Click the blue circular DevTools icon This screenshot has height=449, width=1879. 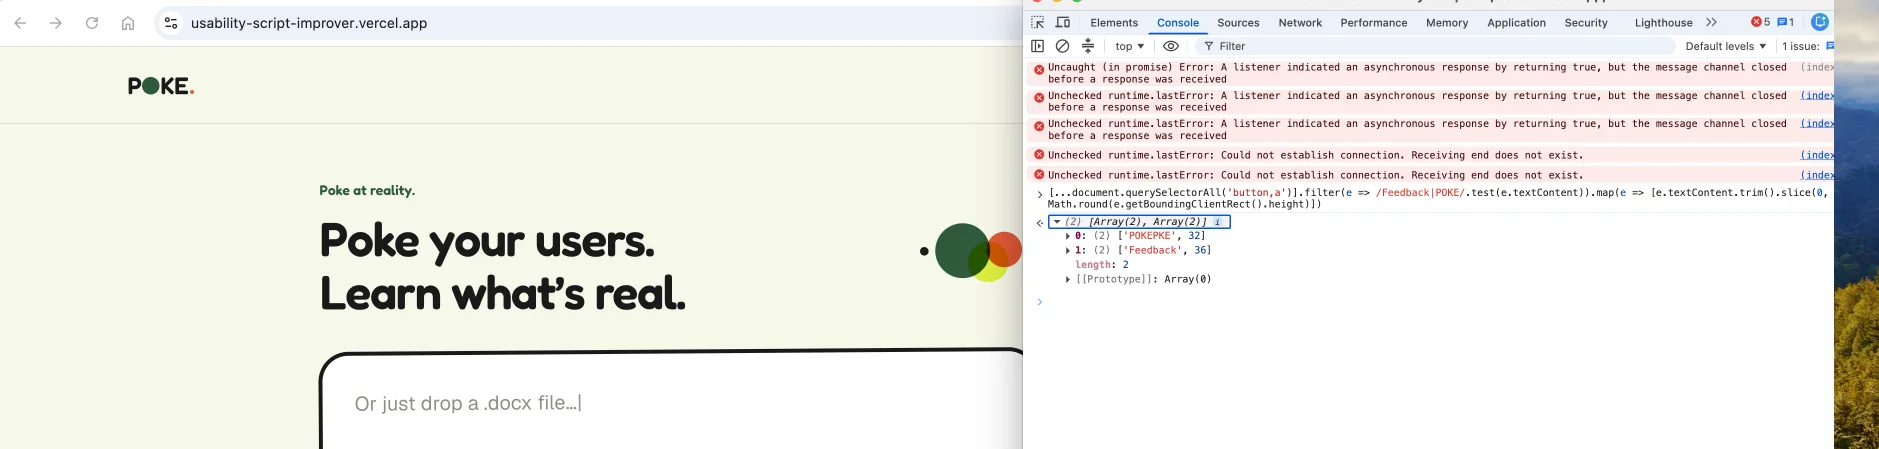click(1820, 22)
